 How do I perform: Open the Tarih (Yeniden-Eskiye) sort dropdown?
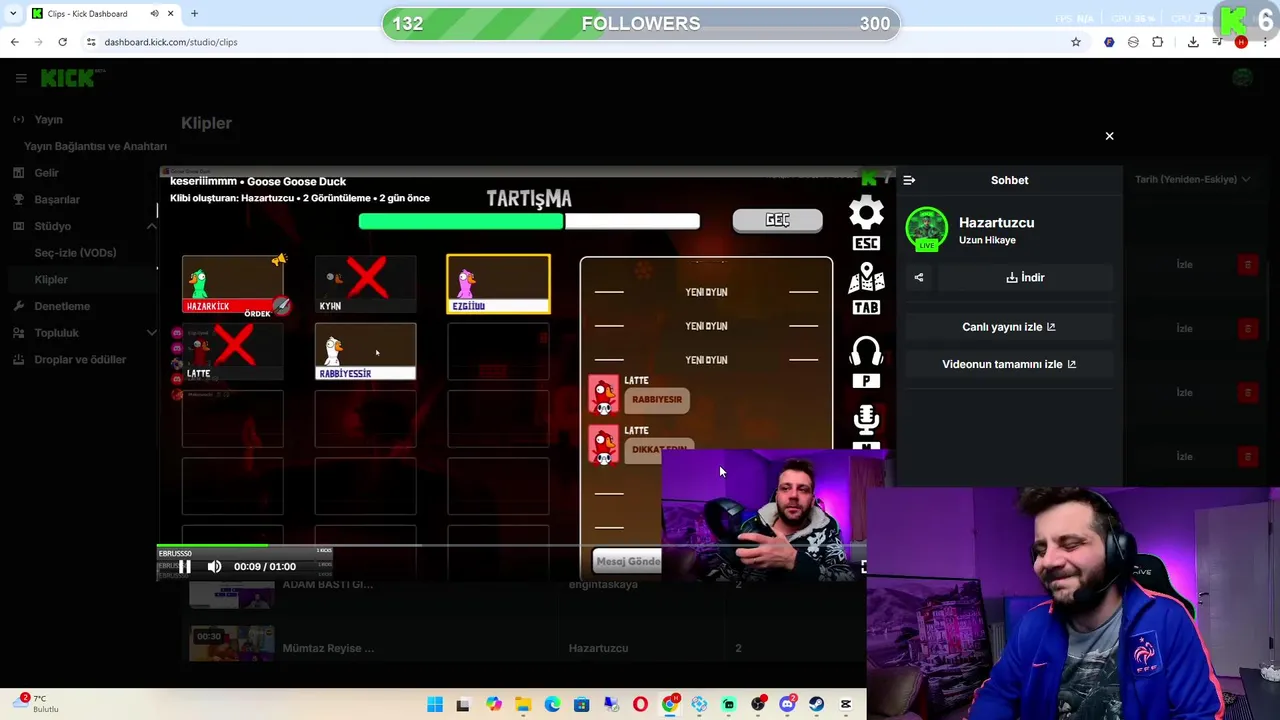1192,179
